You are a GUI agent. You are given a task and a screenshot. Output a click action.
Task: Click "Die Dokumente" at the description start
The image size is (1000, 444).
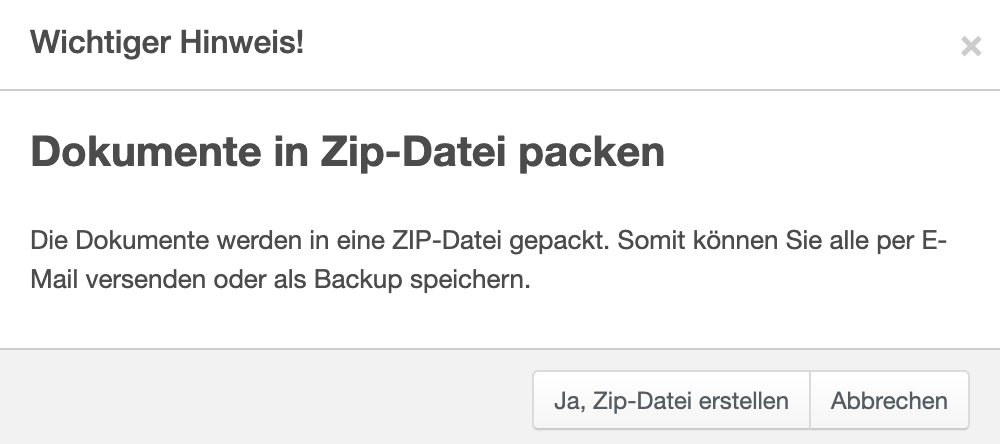coord(96,241)
